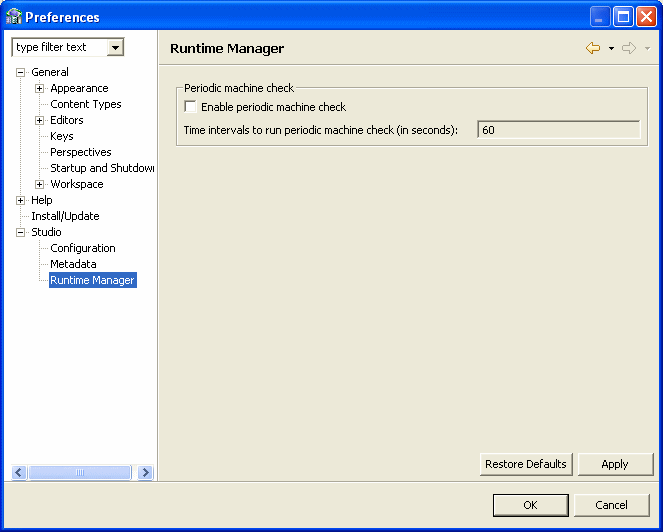Open the Keys preference page
Image resolution: width=663 pixels, height=532 pixels.
tap(62, 136)
